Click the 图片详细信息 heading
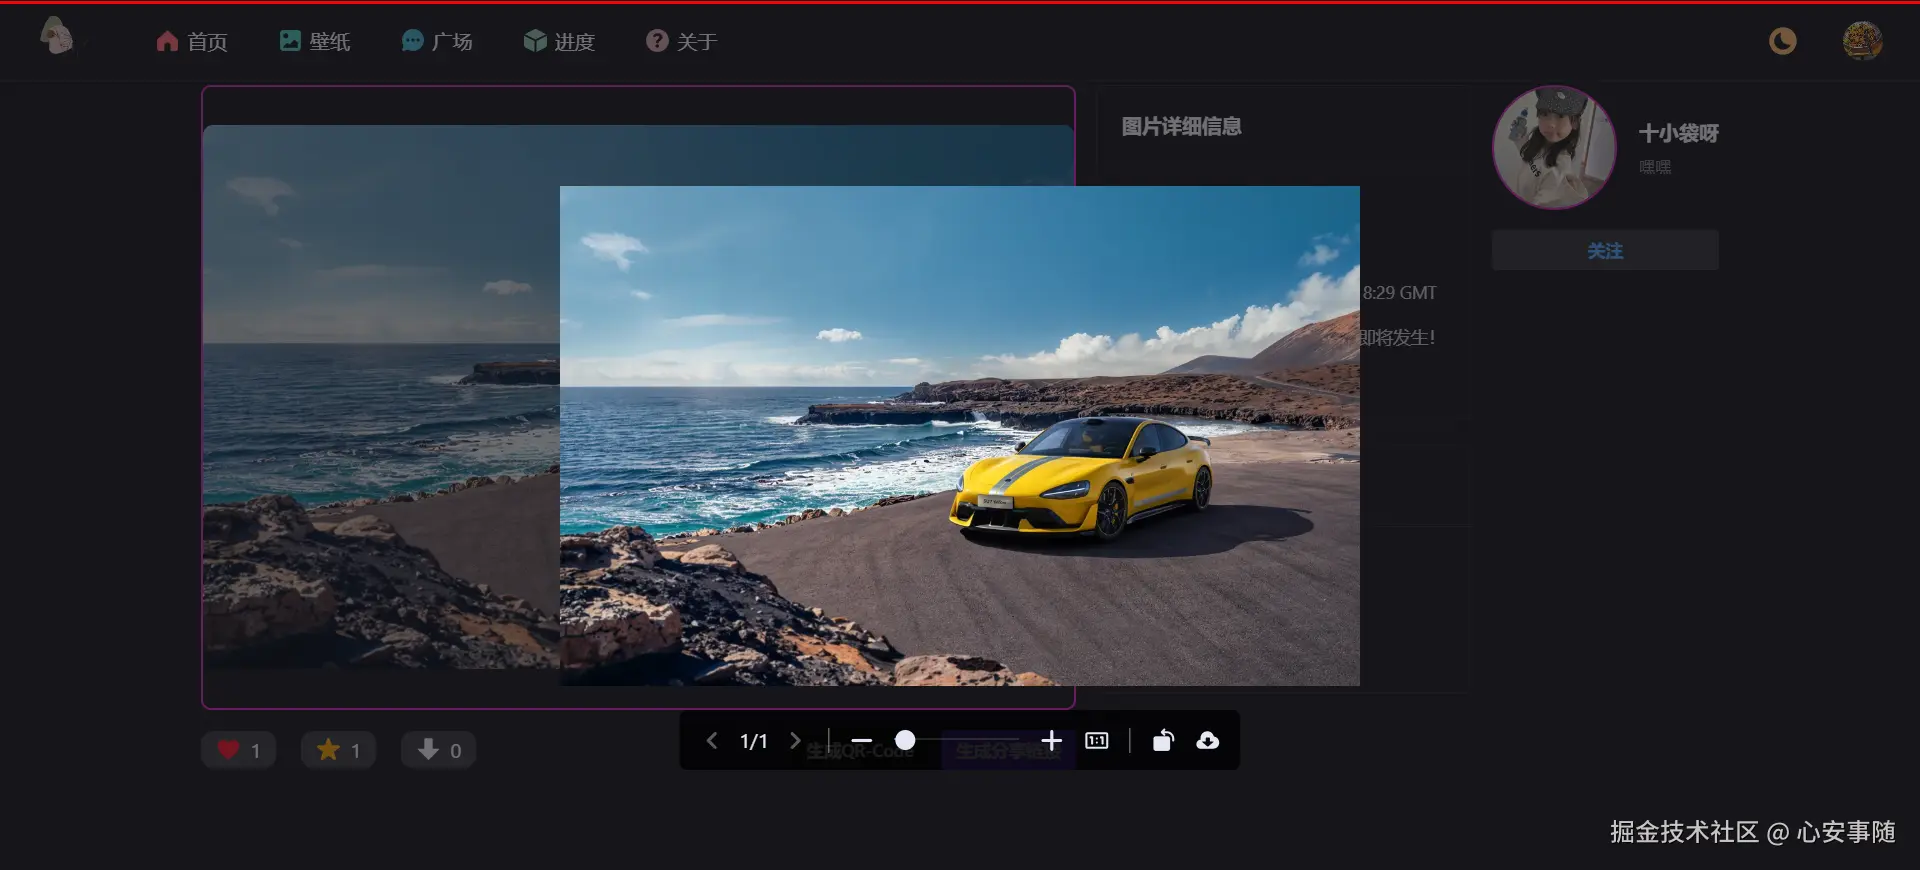The image size is (1920, 870). click(x=1181, y=126)
